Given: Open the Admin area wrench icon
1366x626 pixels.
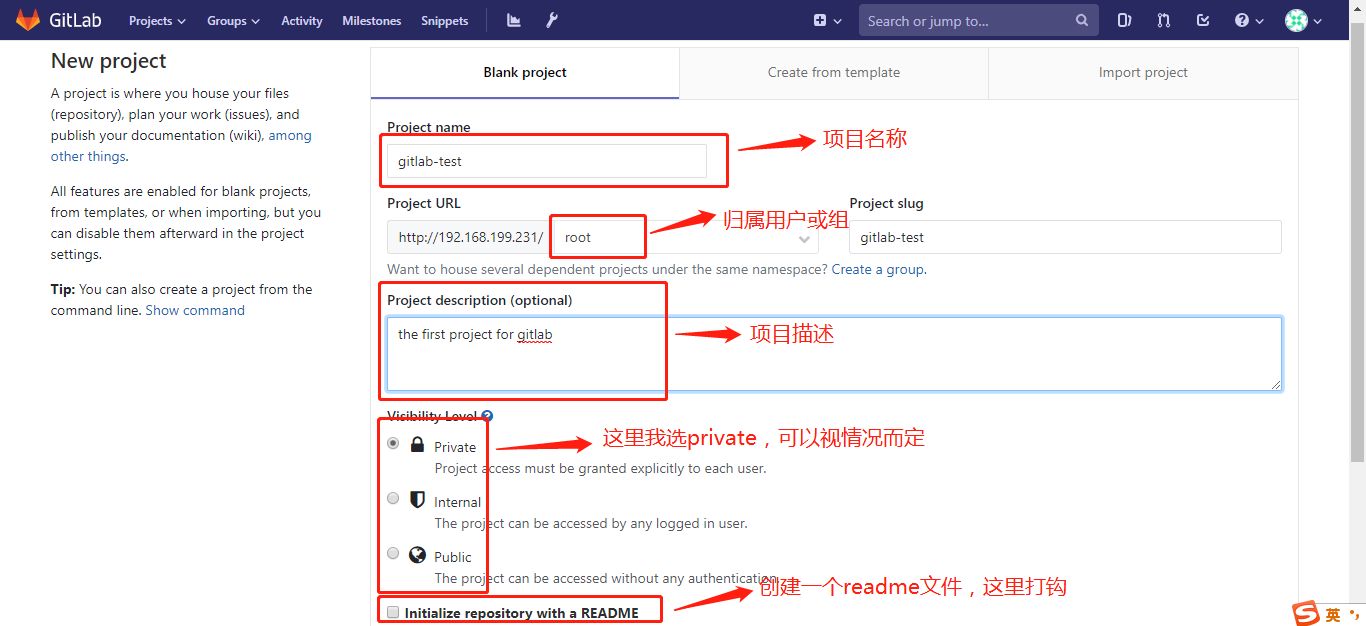Looking at the screenshot, I should [552, 20].
